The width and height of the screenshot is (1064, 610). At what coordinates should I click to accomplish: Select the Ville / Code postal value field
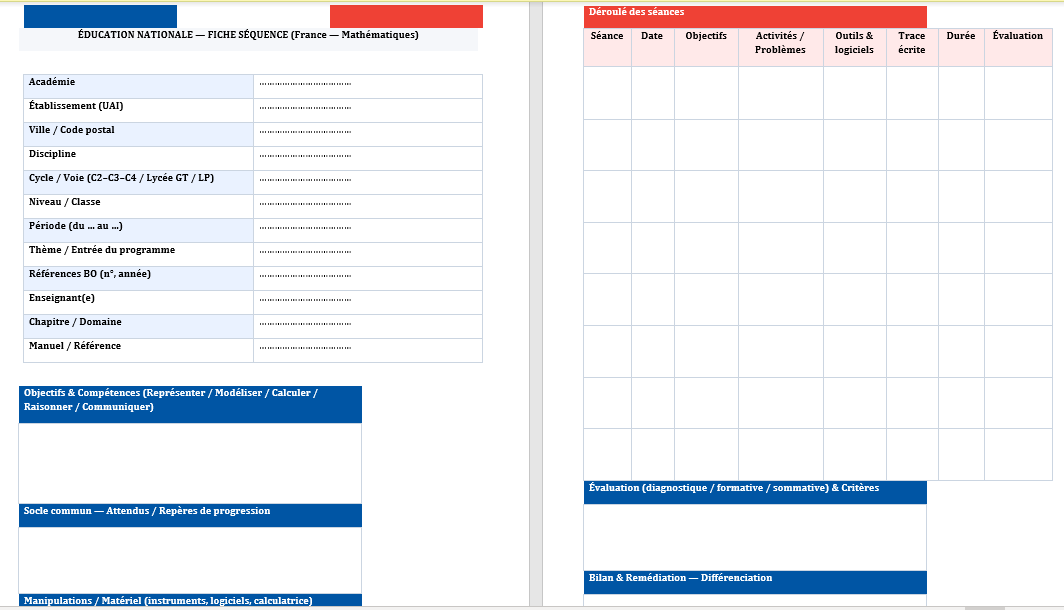point(367,133)
